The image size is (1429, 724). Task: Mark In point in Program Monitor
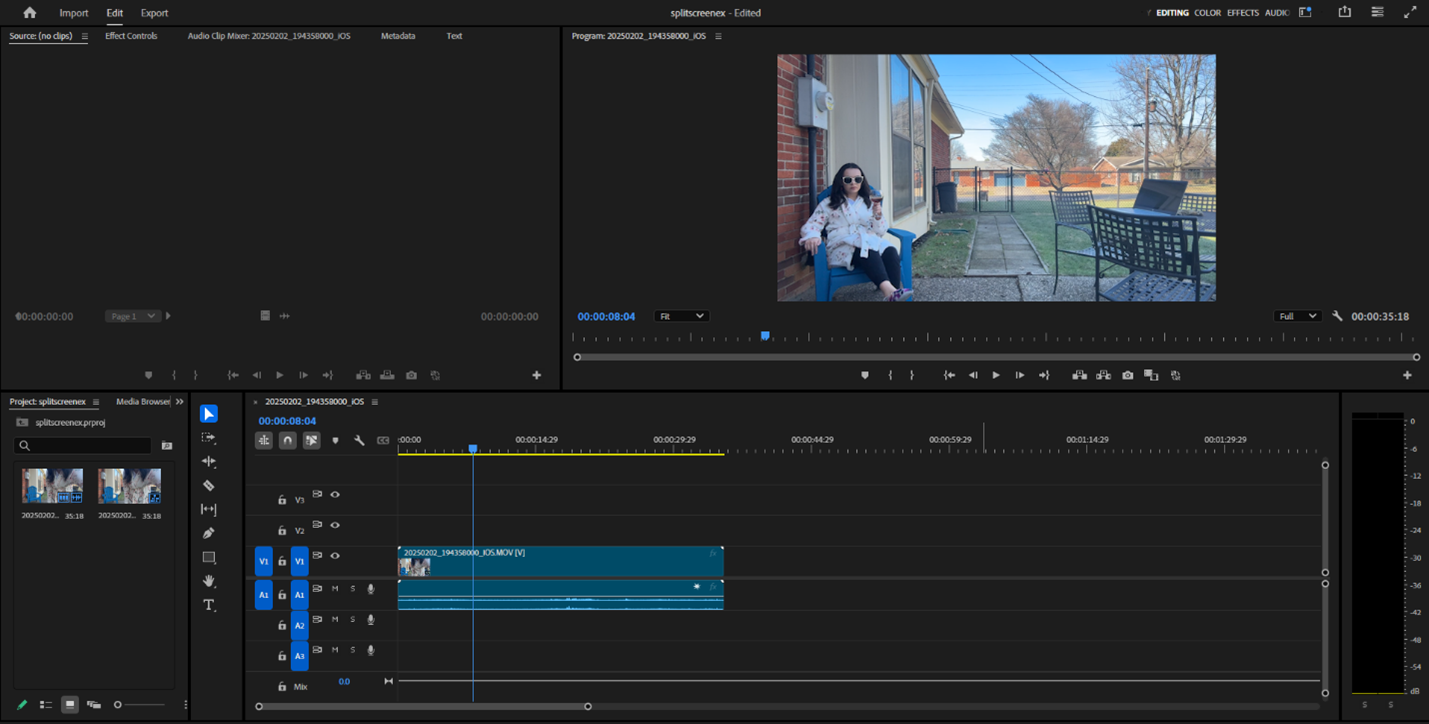[890, 375]
